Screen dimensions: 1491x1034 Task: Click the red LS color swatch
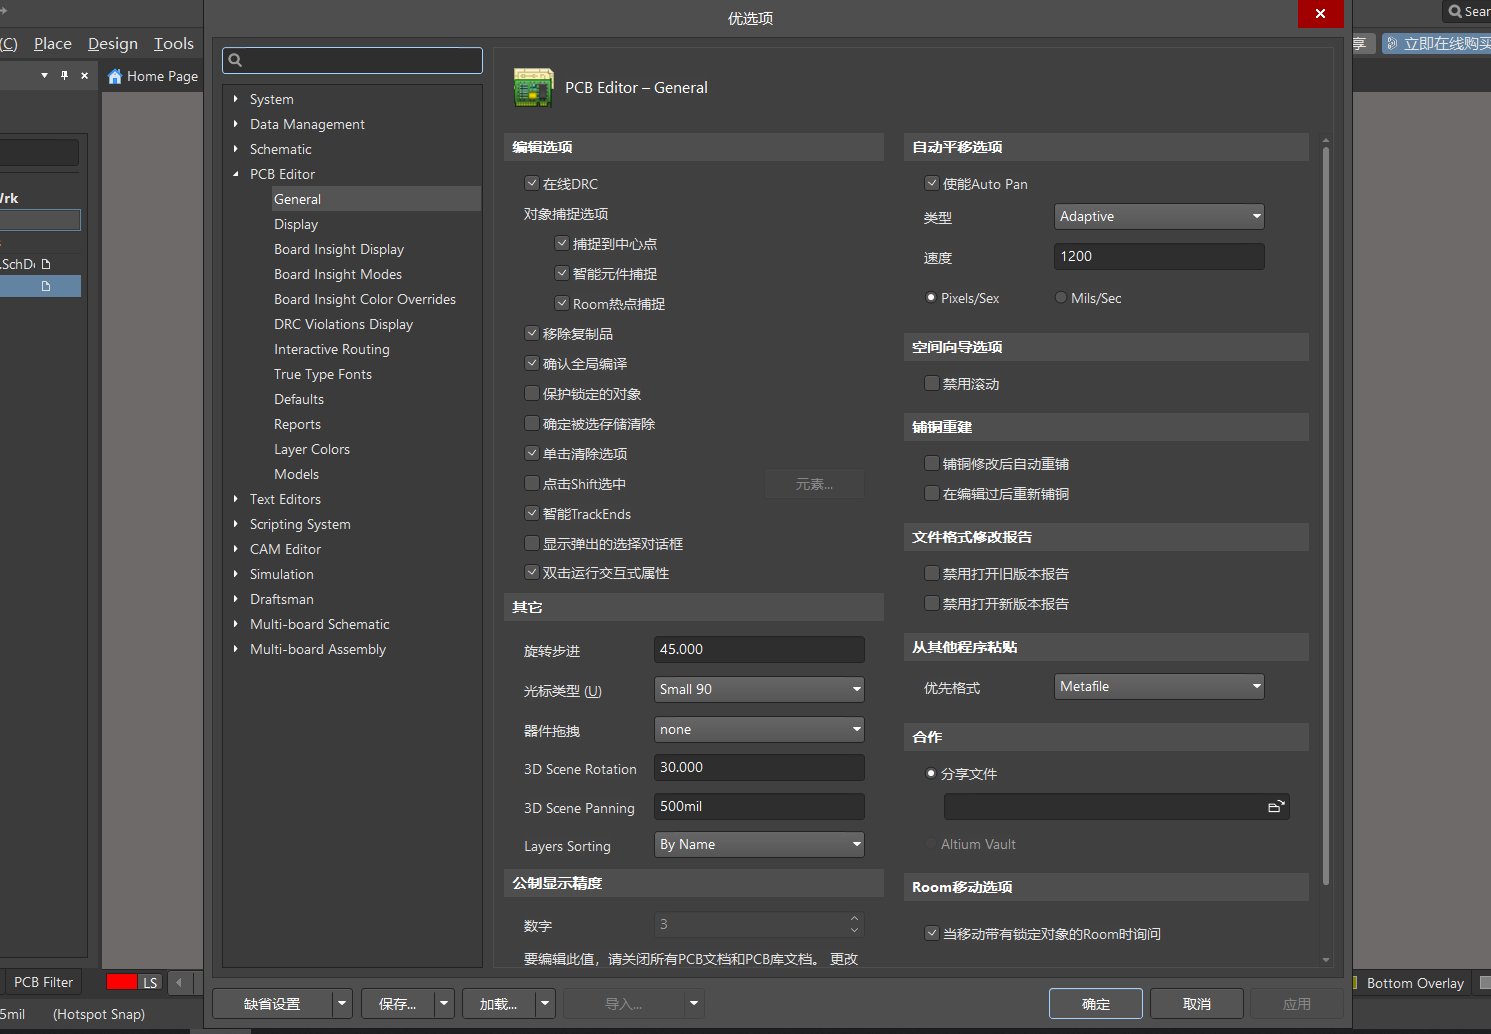122,982
